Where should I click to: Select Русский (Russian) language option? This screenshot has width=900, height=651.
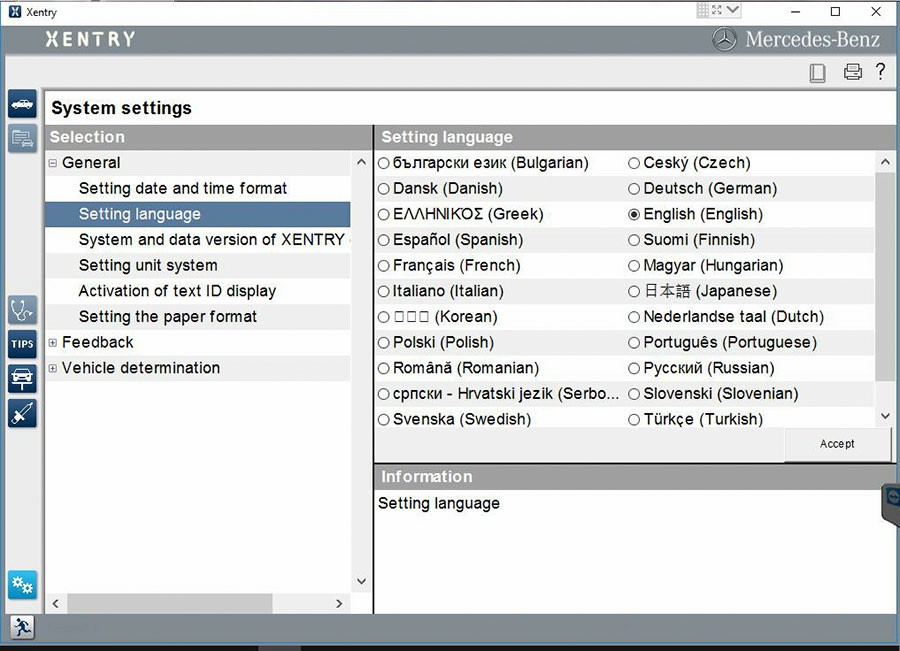(x=634, y=368)
